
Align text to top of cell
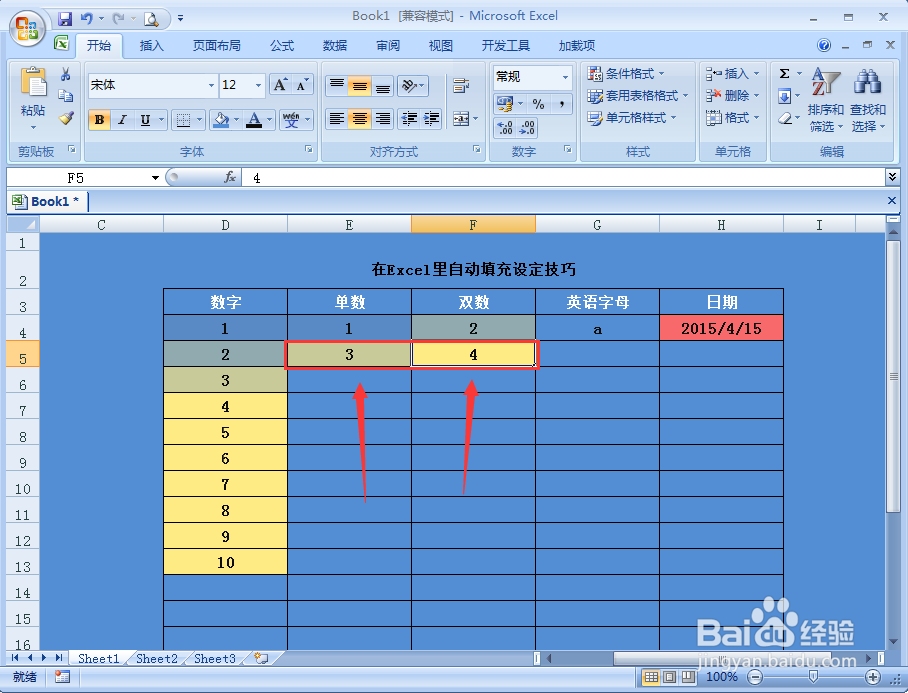(336, 86)
